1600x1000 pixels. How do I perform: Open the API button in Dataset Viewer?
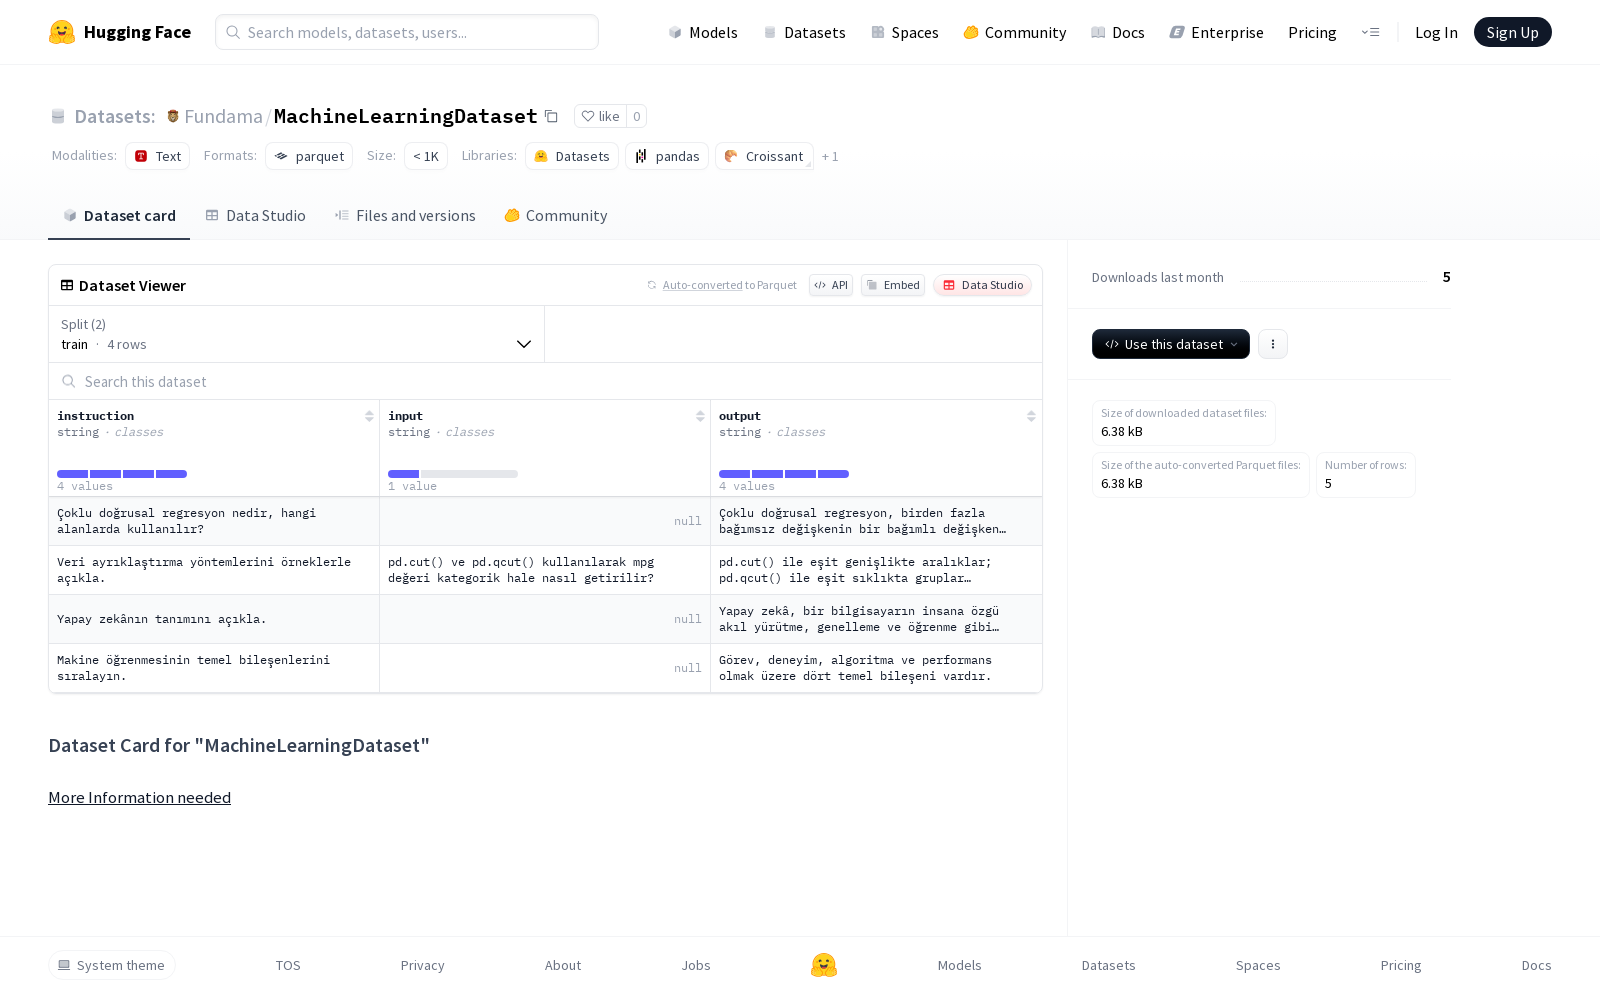[831, 285]
